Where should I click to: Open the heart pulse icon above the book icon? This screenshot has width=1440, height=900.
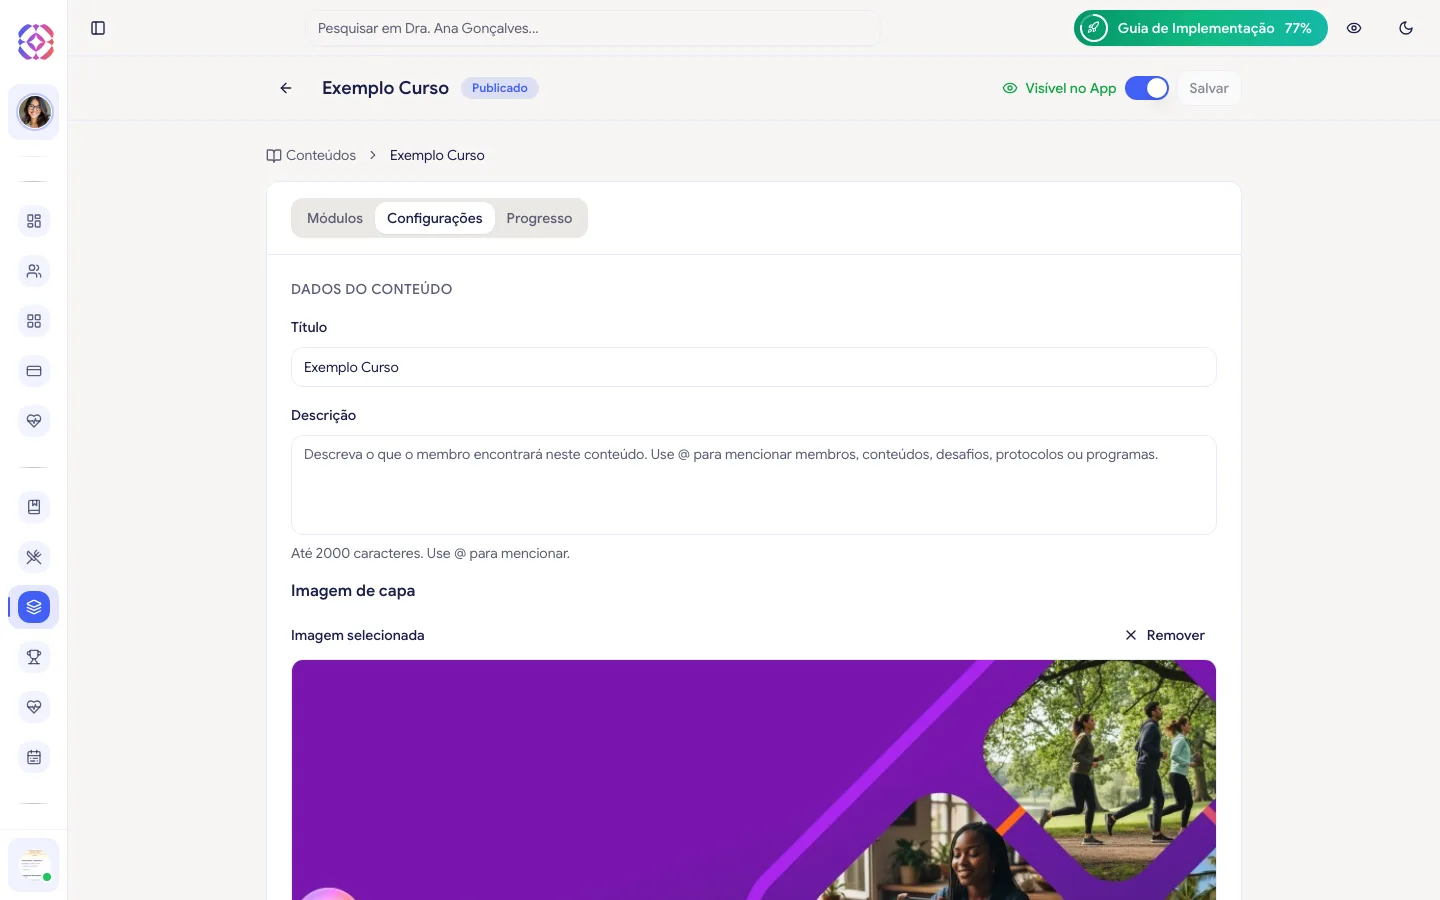pyautogui.click(x=34, y=421)
